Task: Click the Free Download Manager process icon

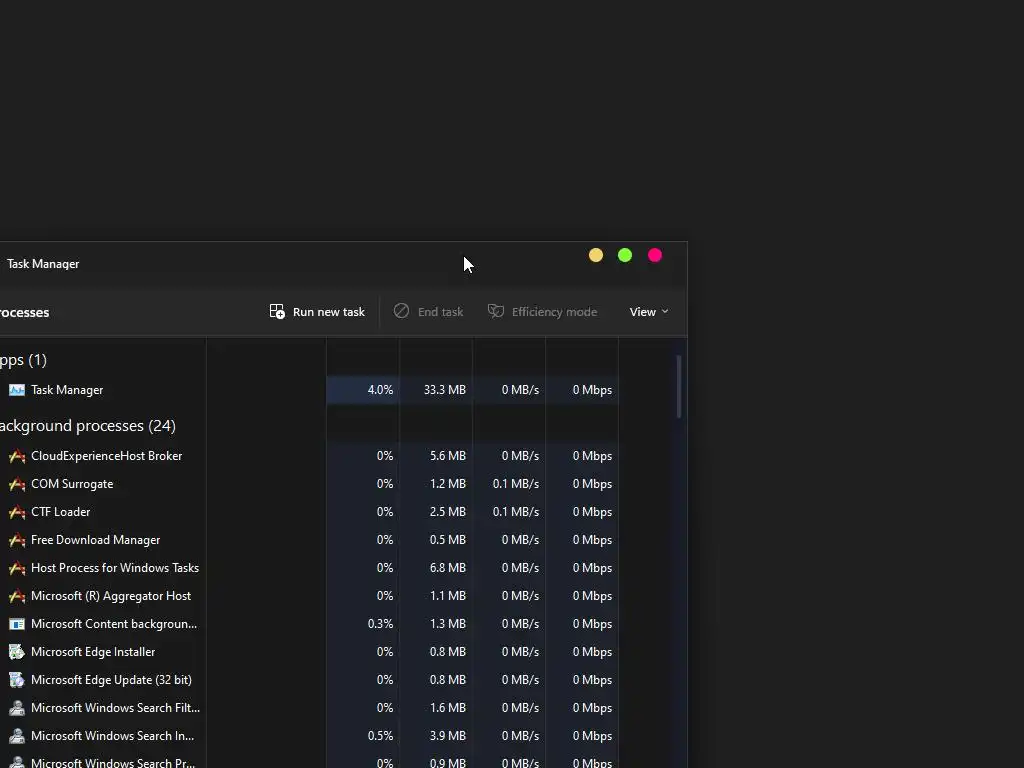Action: (x=17, y=540)
